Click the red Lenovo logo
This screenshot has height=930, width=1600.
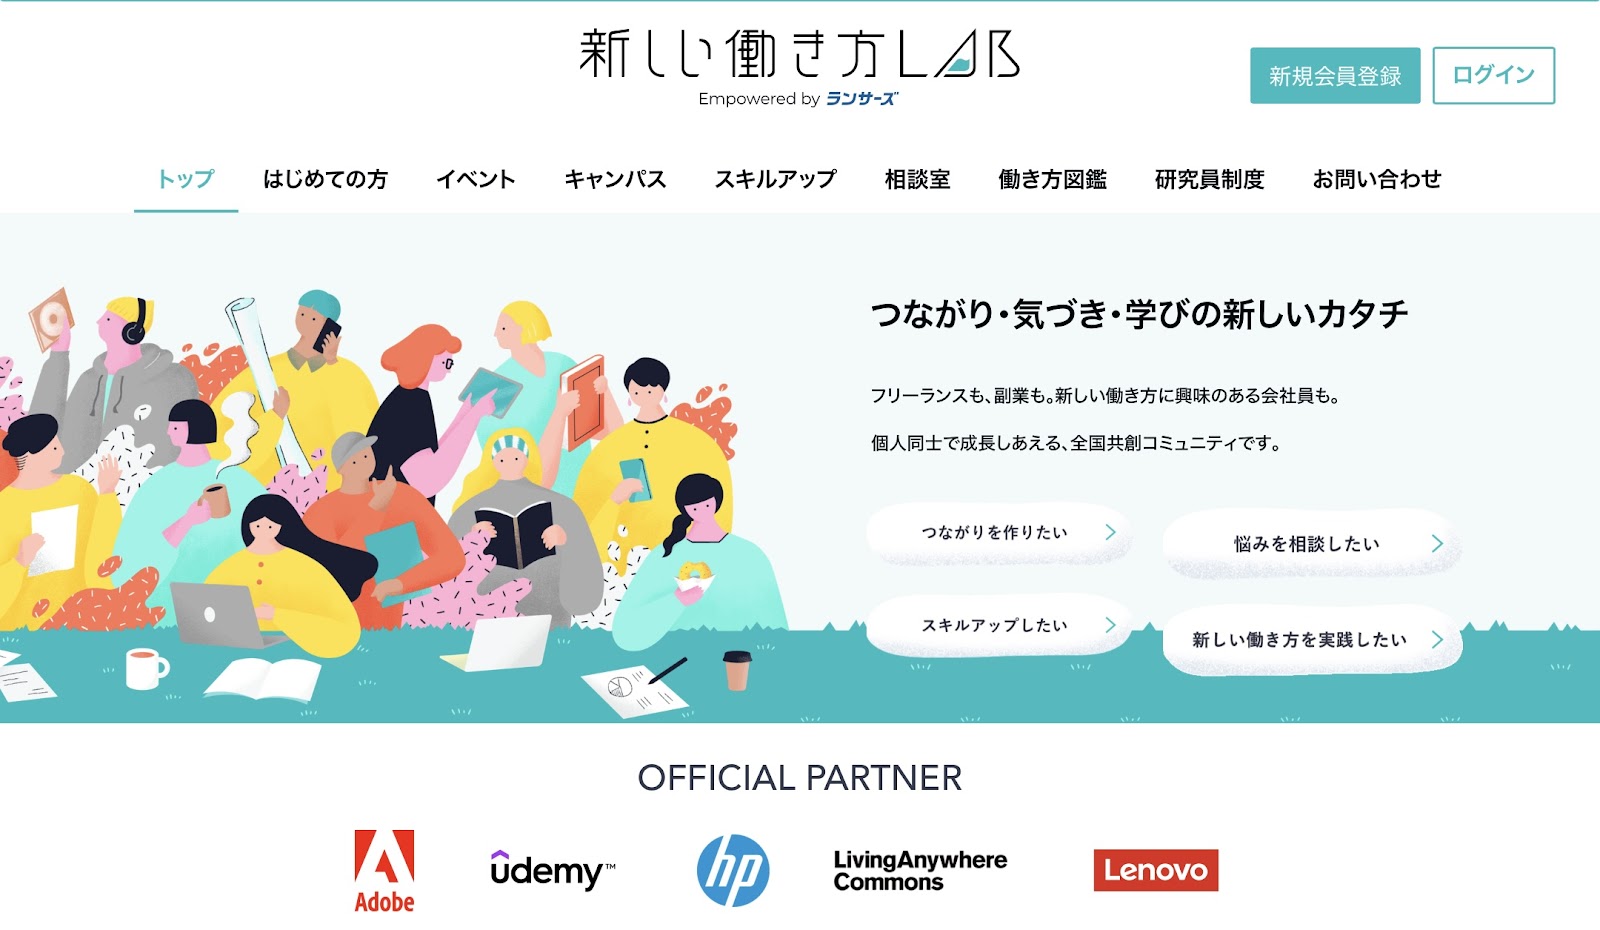click(1156, 870)
